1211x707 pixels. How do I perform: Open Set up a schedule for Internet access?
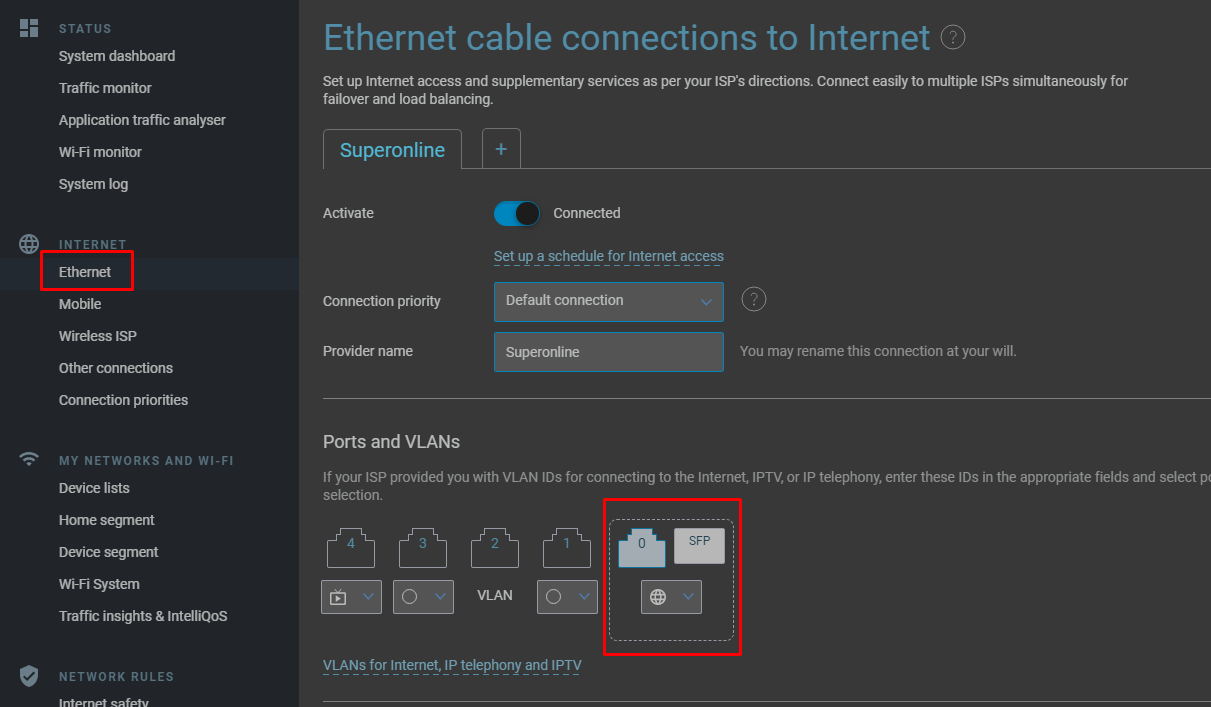(609, 256)
